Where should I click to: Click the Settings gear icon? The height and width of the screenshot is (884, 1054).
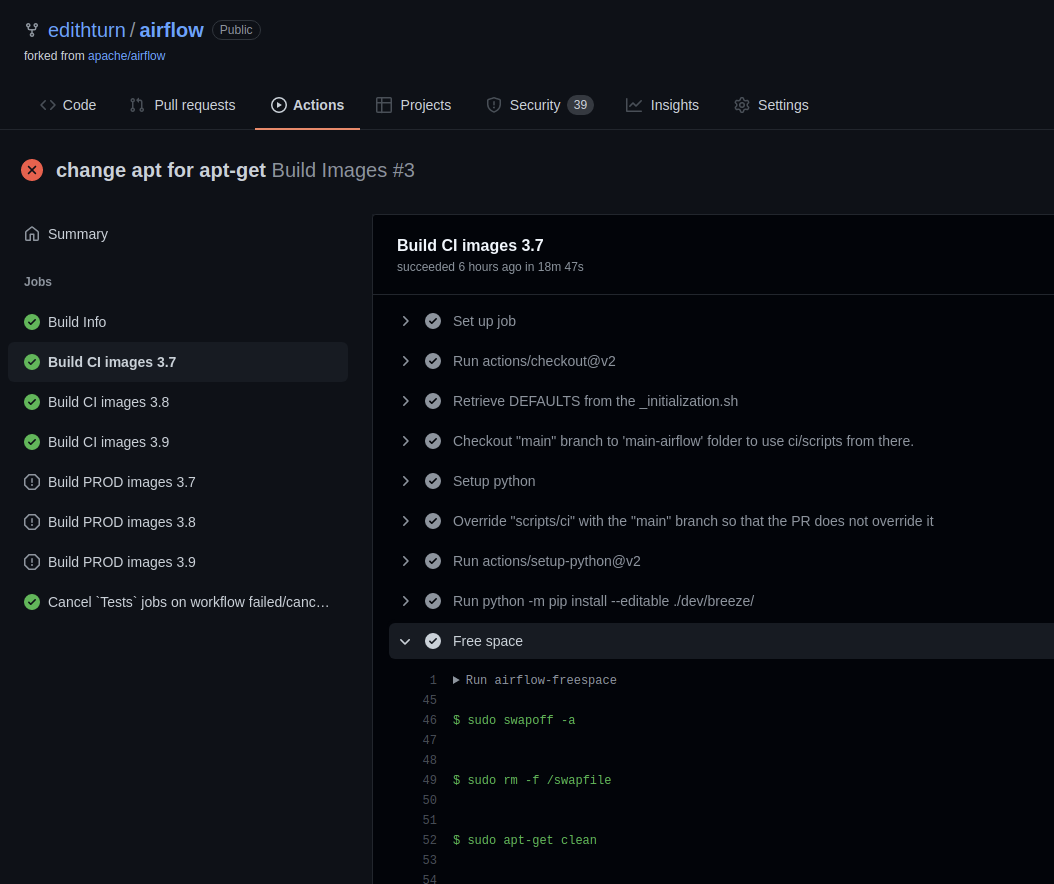coord(741,105)
